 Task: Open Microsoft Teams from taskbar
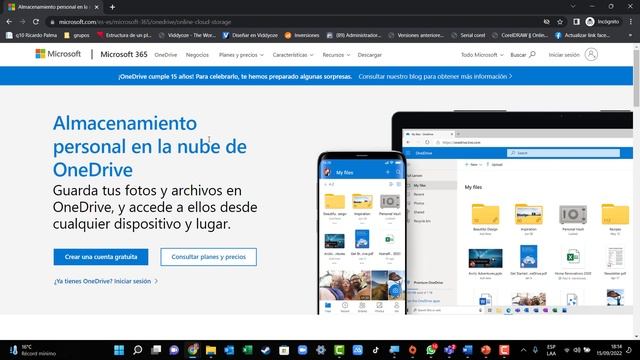click(449, 350)
